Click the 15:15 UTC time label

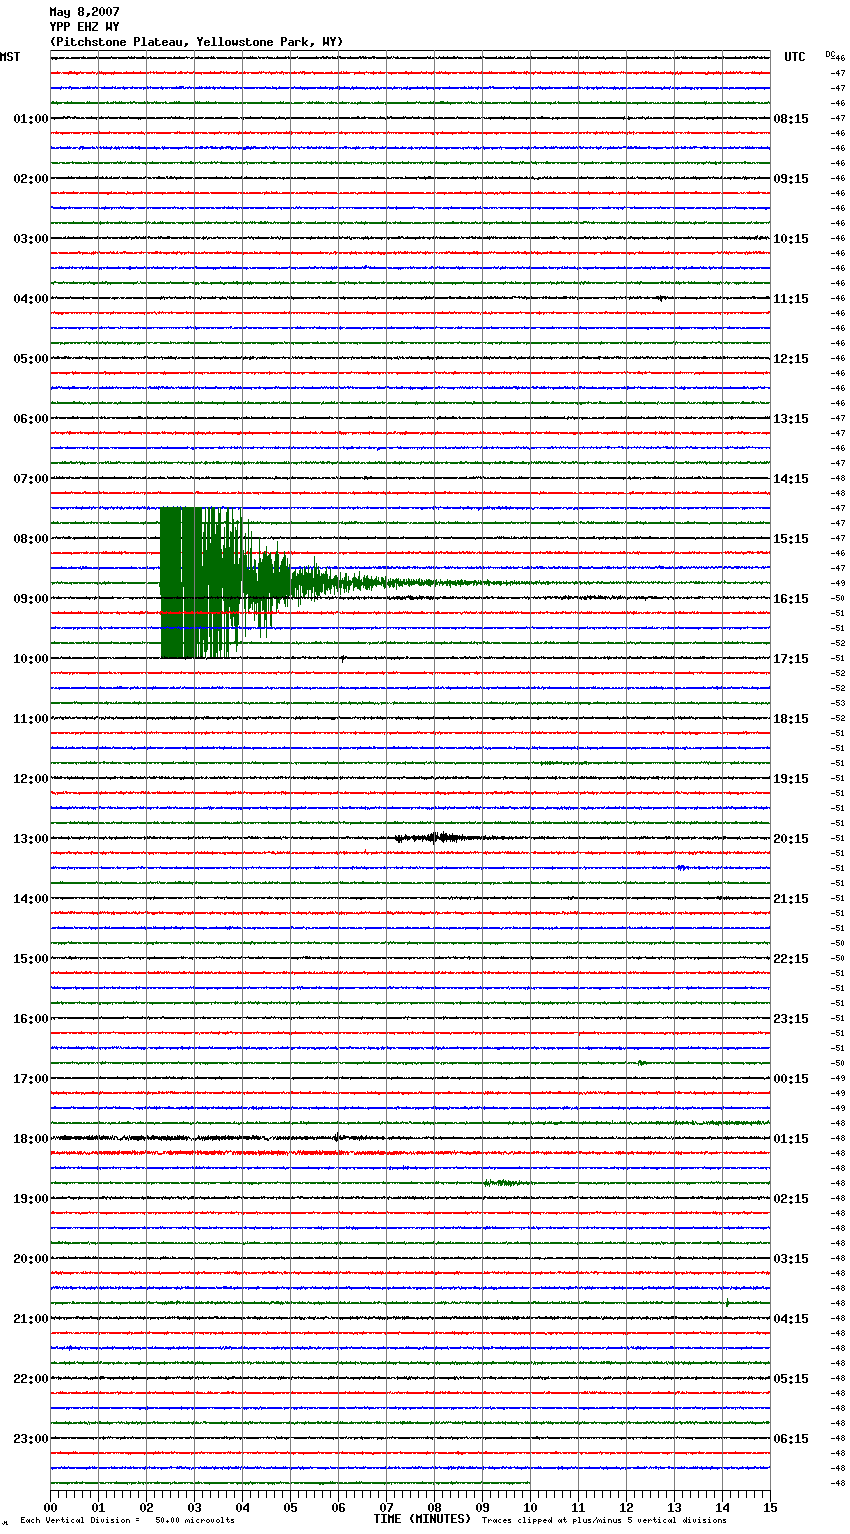pyautogui.click(x=791, y=539)
